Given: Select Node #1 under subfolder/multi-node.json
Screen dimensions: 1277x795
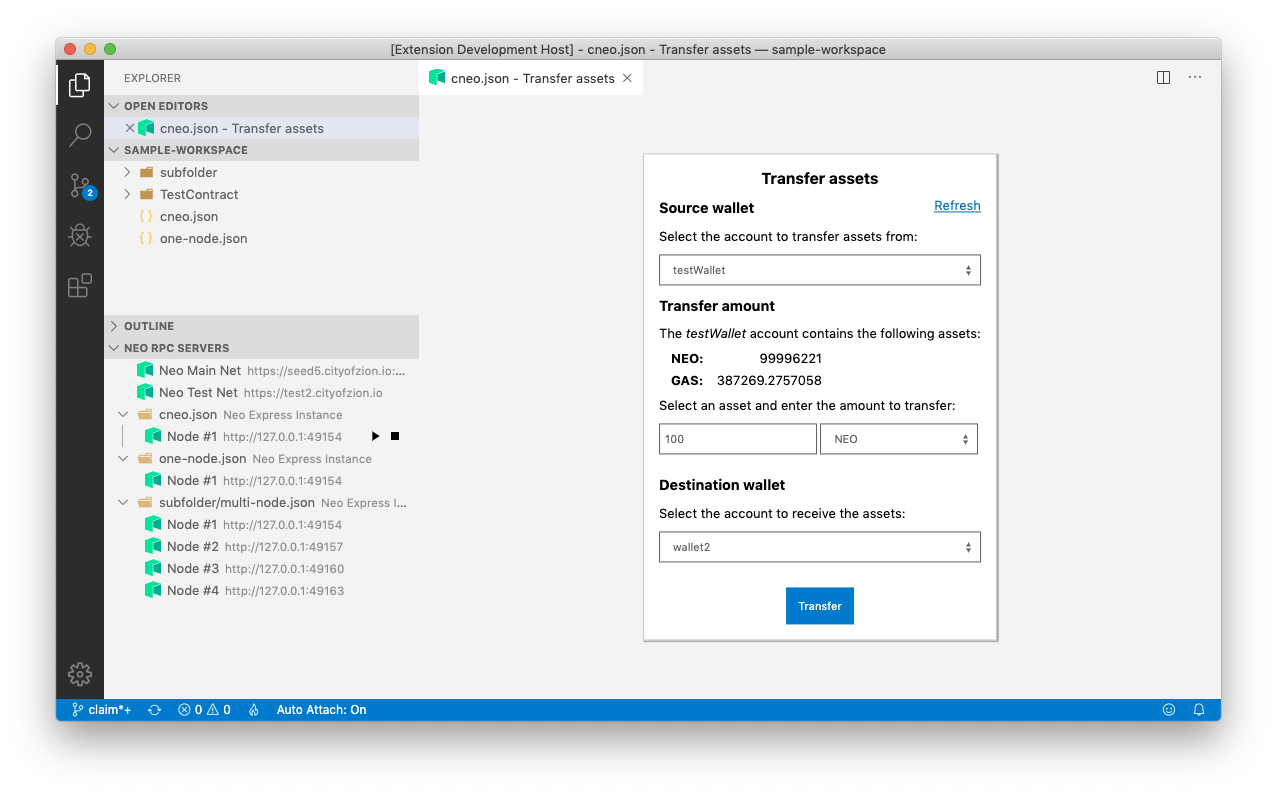Looking at the screenshot, I should coord(261,525).
